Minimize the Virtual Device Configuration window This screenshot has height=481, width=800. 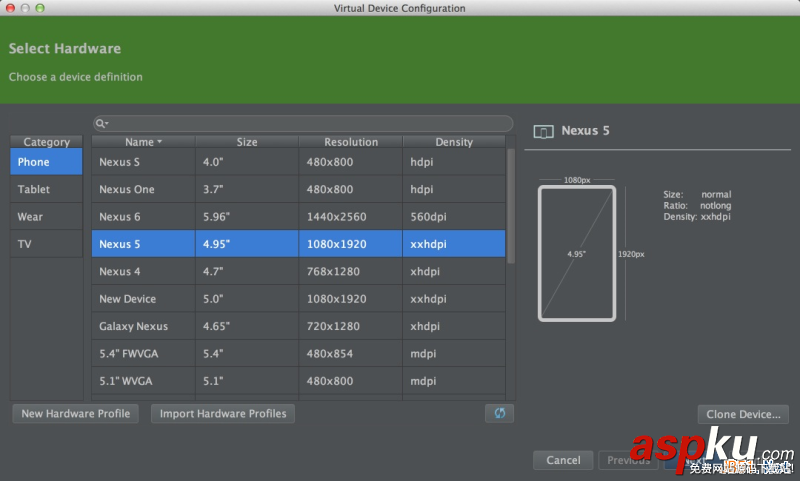(25, 8)
